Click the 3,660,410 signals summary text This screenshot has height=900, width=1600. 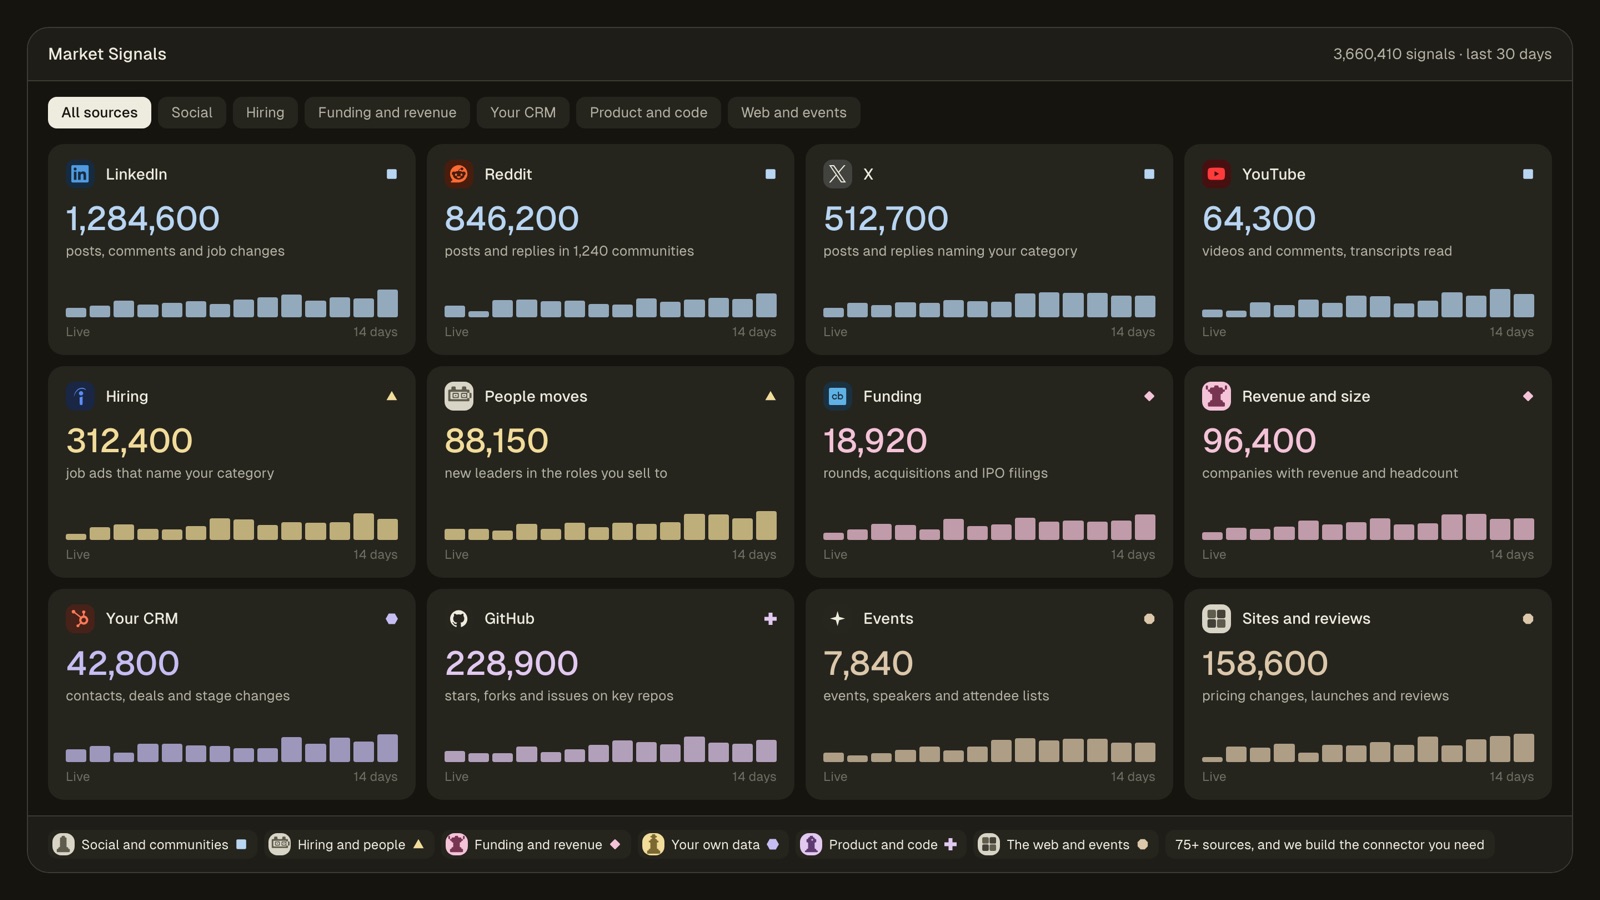(1442, 54)
